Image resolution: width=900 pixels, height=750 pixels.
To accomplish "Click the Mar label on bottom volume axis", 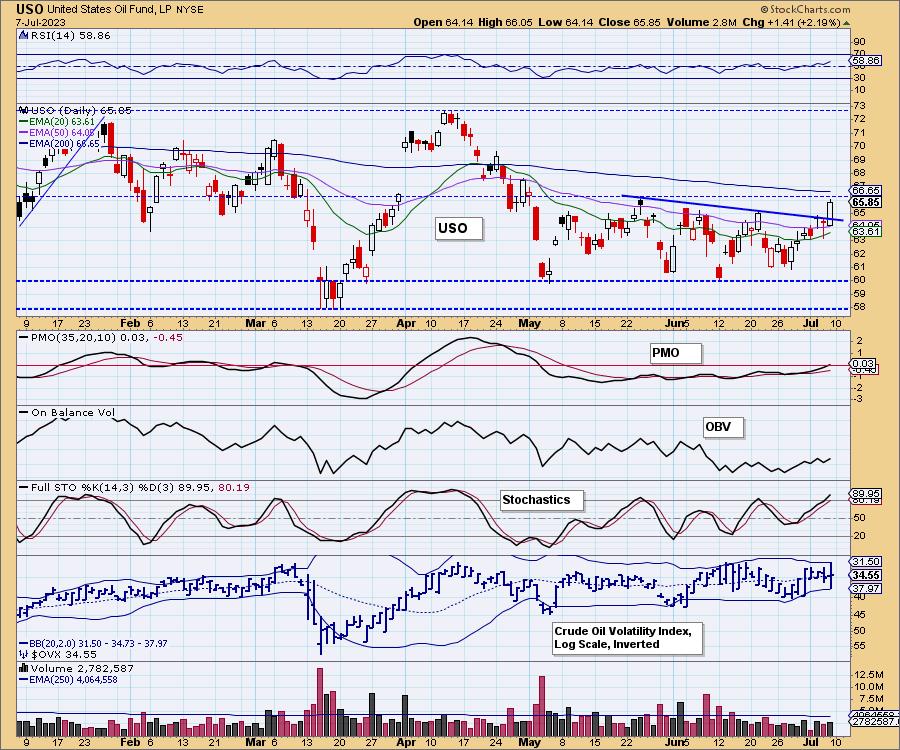I will coord(255,742).
